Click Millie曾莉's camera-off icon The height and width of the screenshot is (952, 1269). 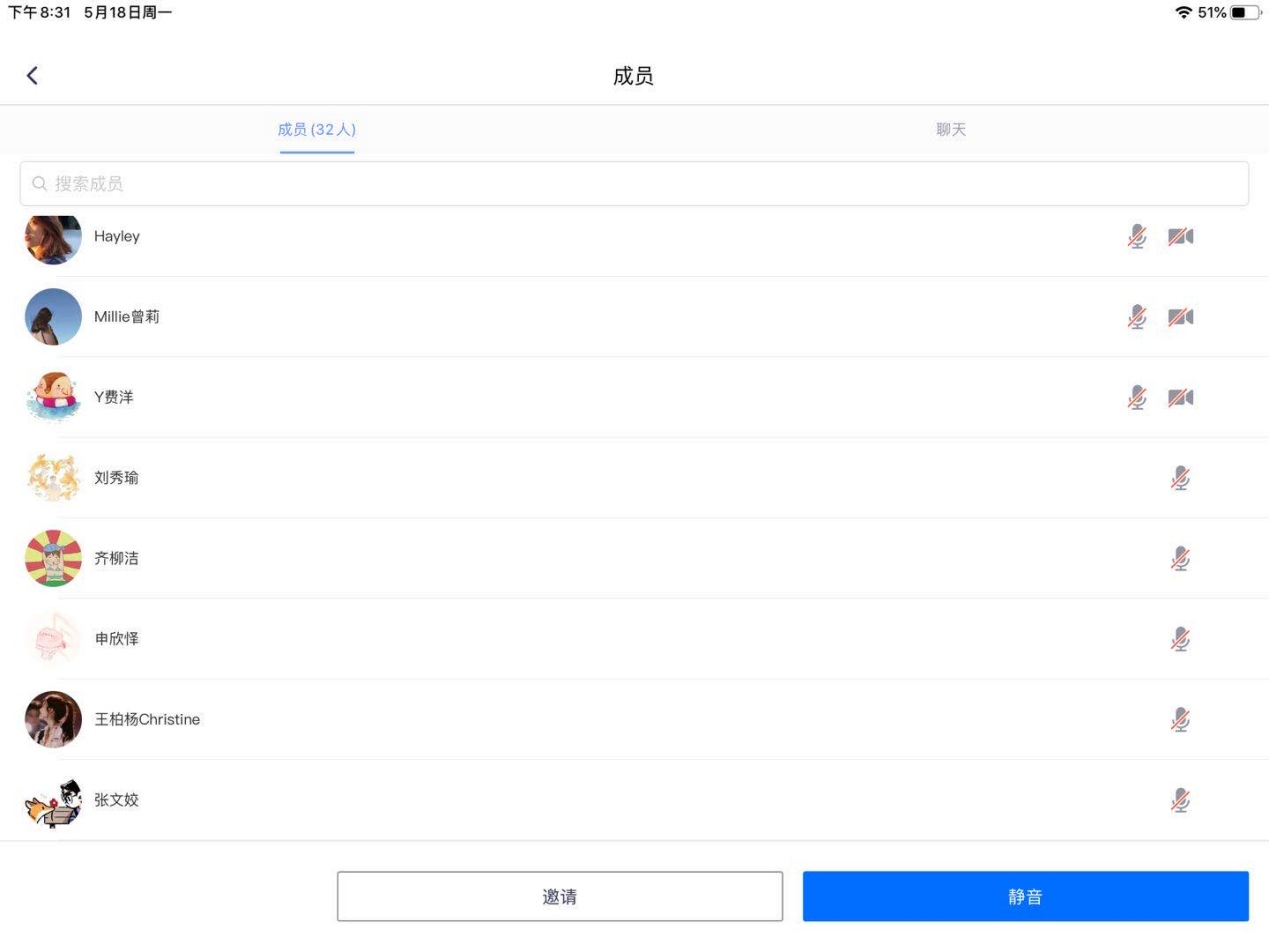point(1181,317)
